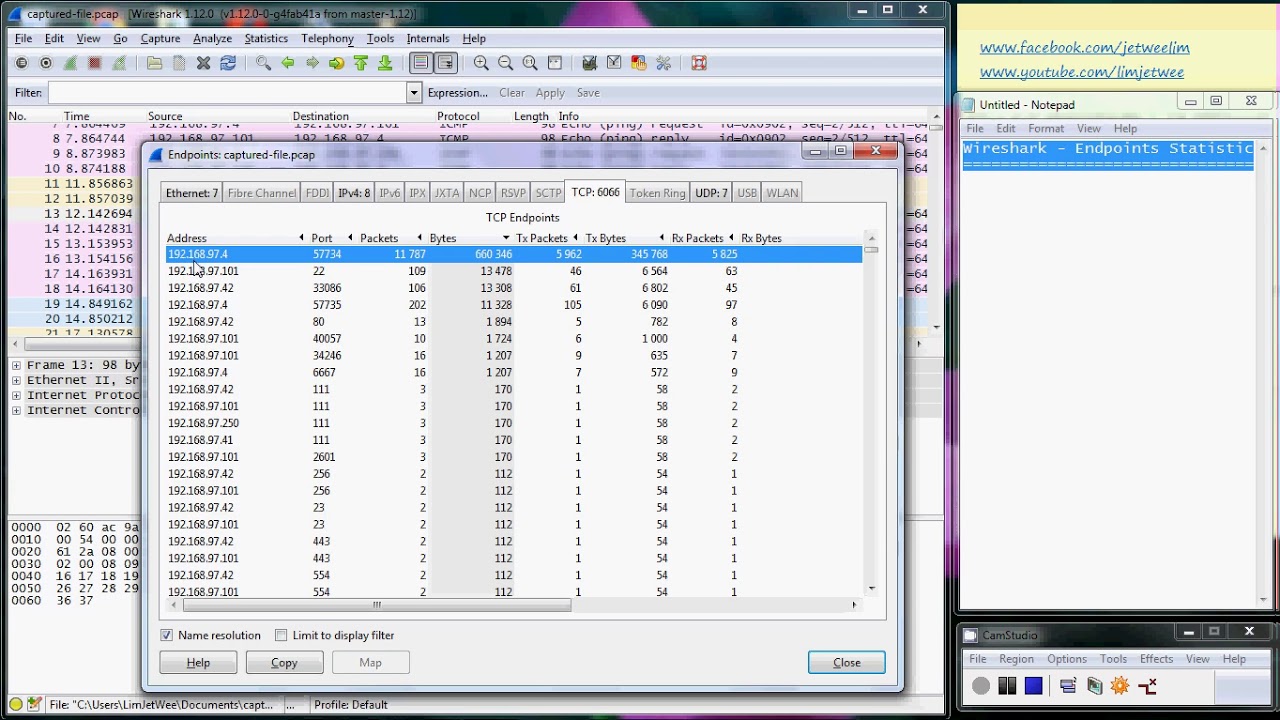Switch to Ethernet: 7 tab
Image resolution: width=1280 pixels, height=720 pixels.
(191, 193)
